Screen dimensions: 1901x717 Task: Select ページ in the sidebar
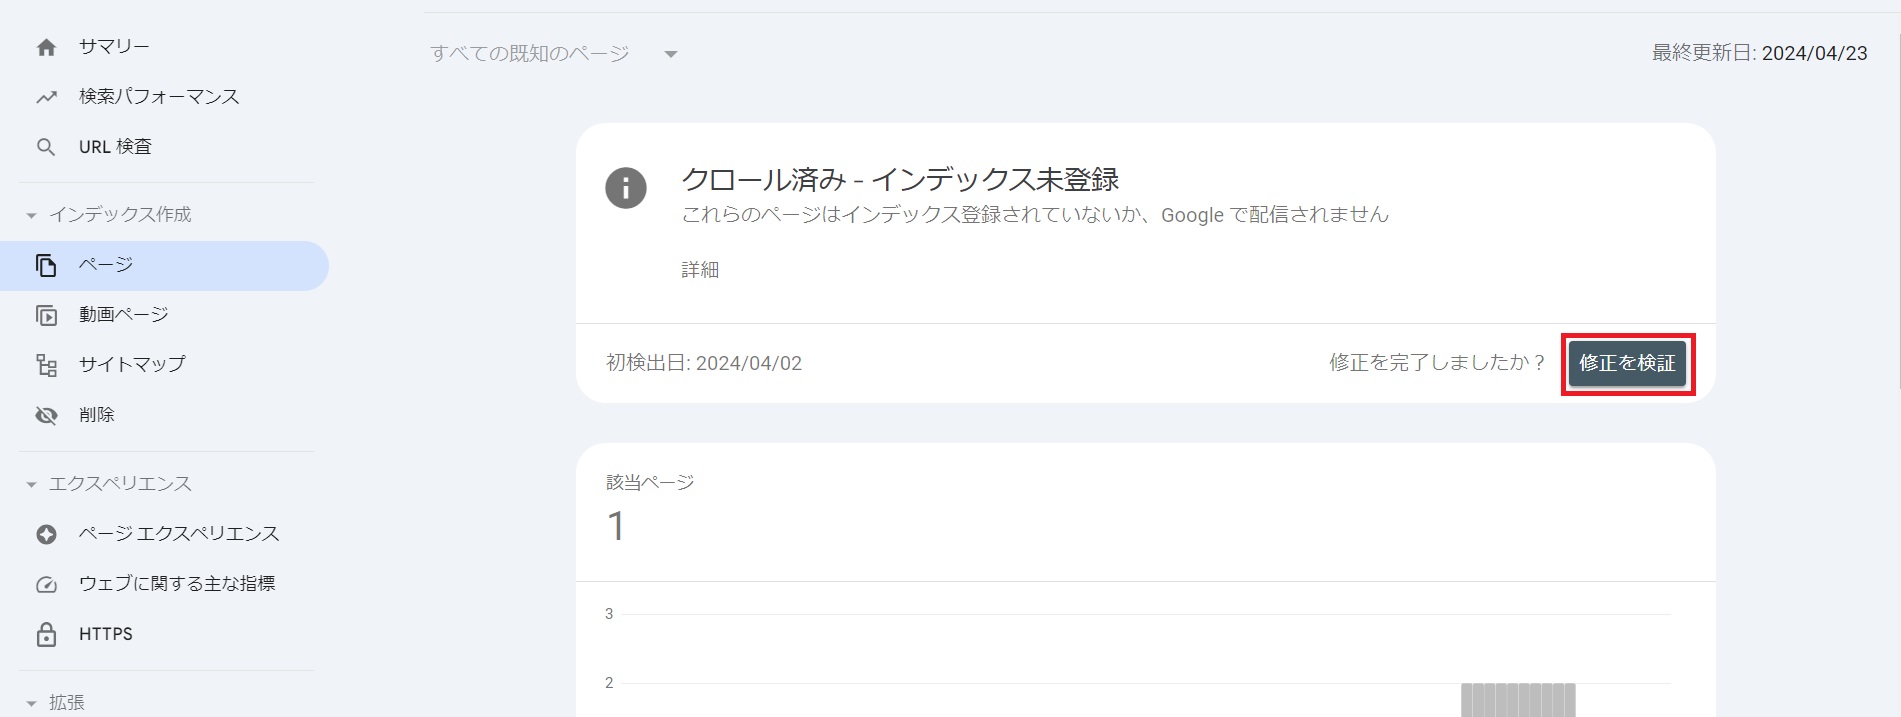tap(165, 265)
